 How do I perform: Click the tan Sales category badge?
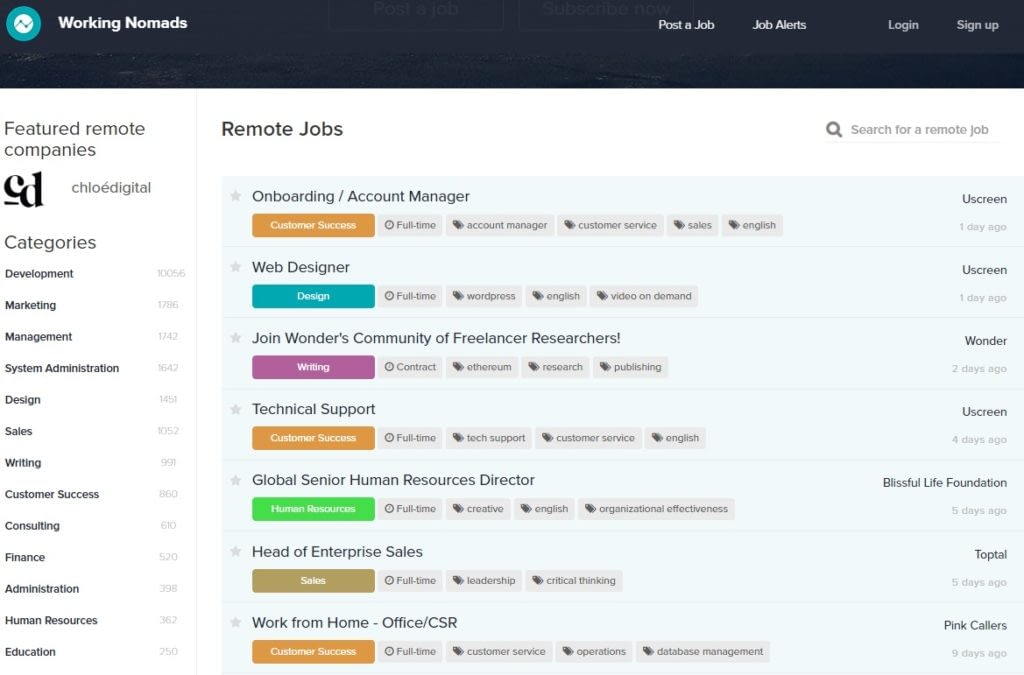click(313, 580)
